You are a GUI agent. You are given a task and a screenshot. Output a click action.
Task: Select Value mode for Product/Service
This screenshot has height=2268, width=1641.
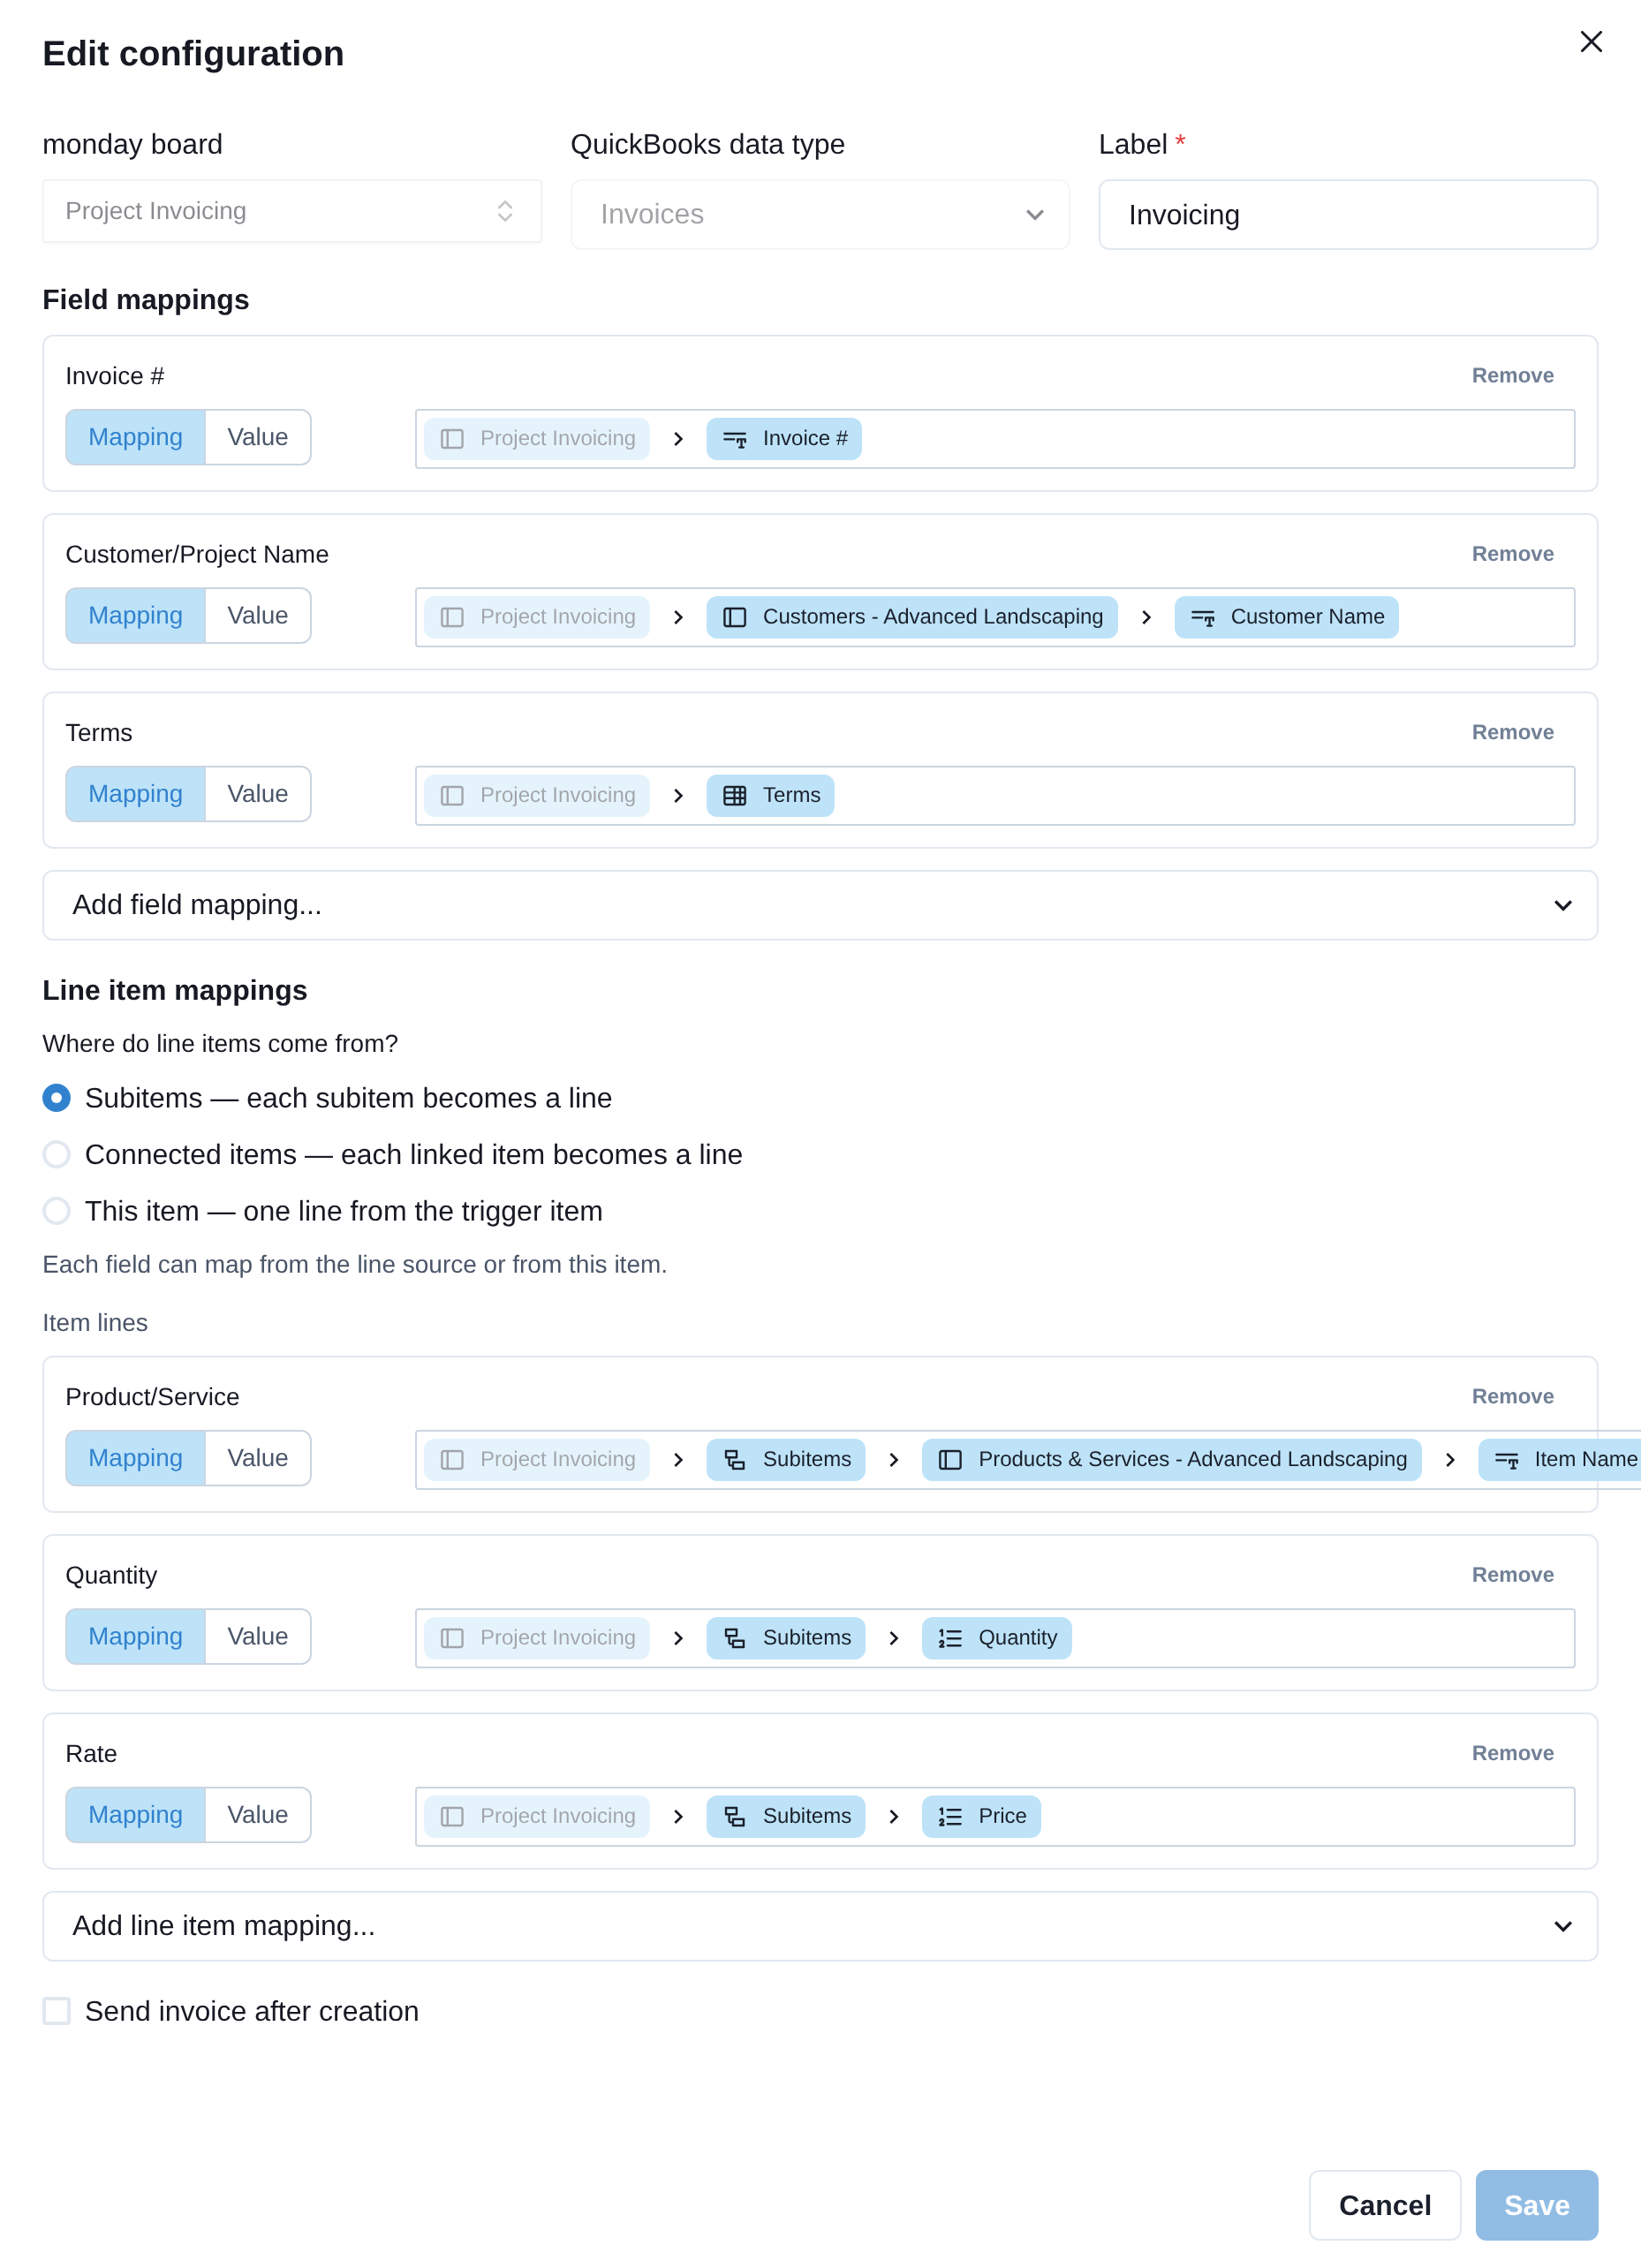[x=258, y=1458]
